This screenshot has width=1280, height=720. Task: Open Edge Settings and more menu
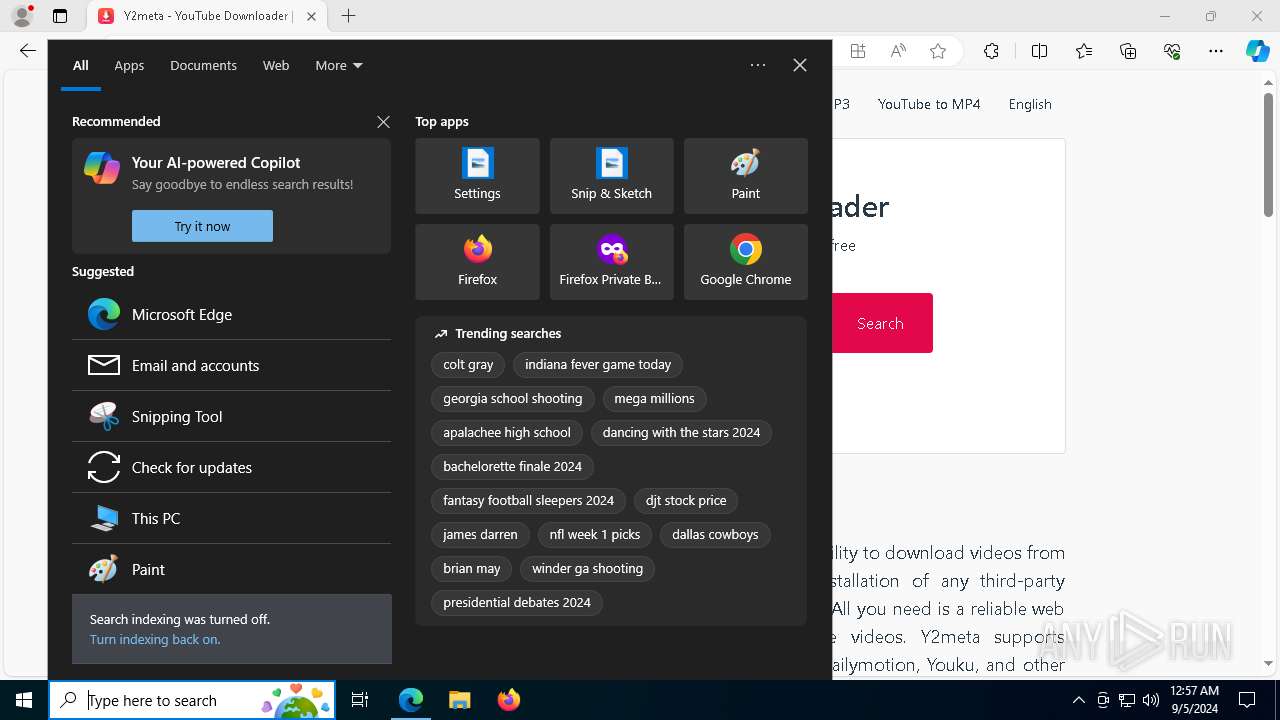point(1216,51)
